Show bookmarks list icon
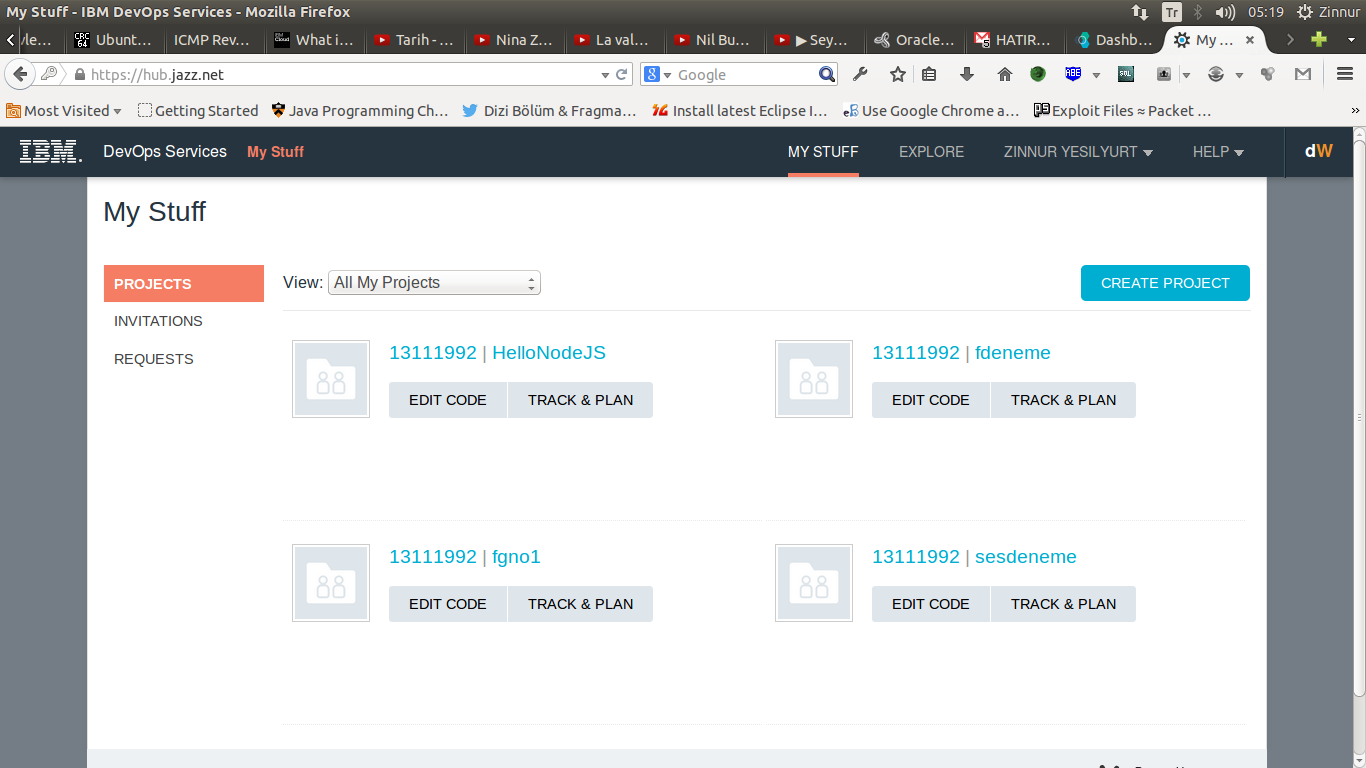 coord(929,74)
